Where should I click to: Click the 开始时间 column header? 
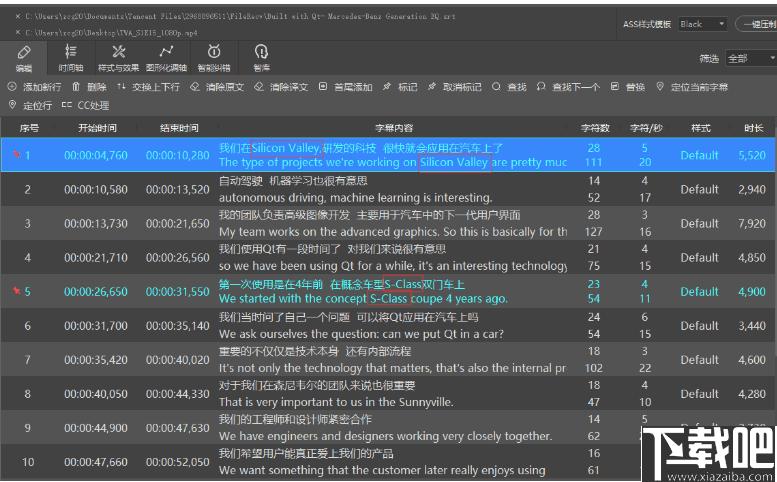(97, 128)
